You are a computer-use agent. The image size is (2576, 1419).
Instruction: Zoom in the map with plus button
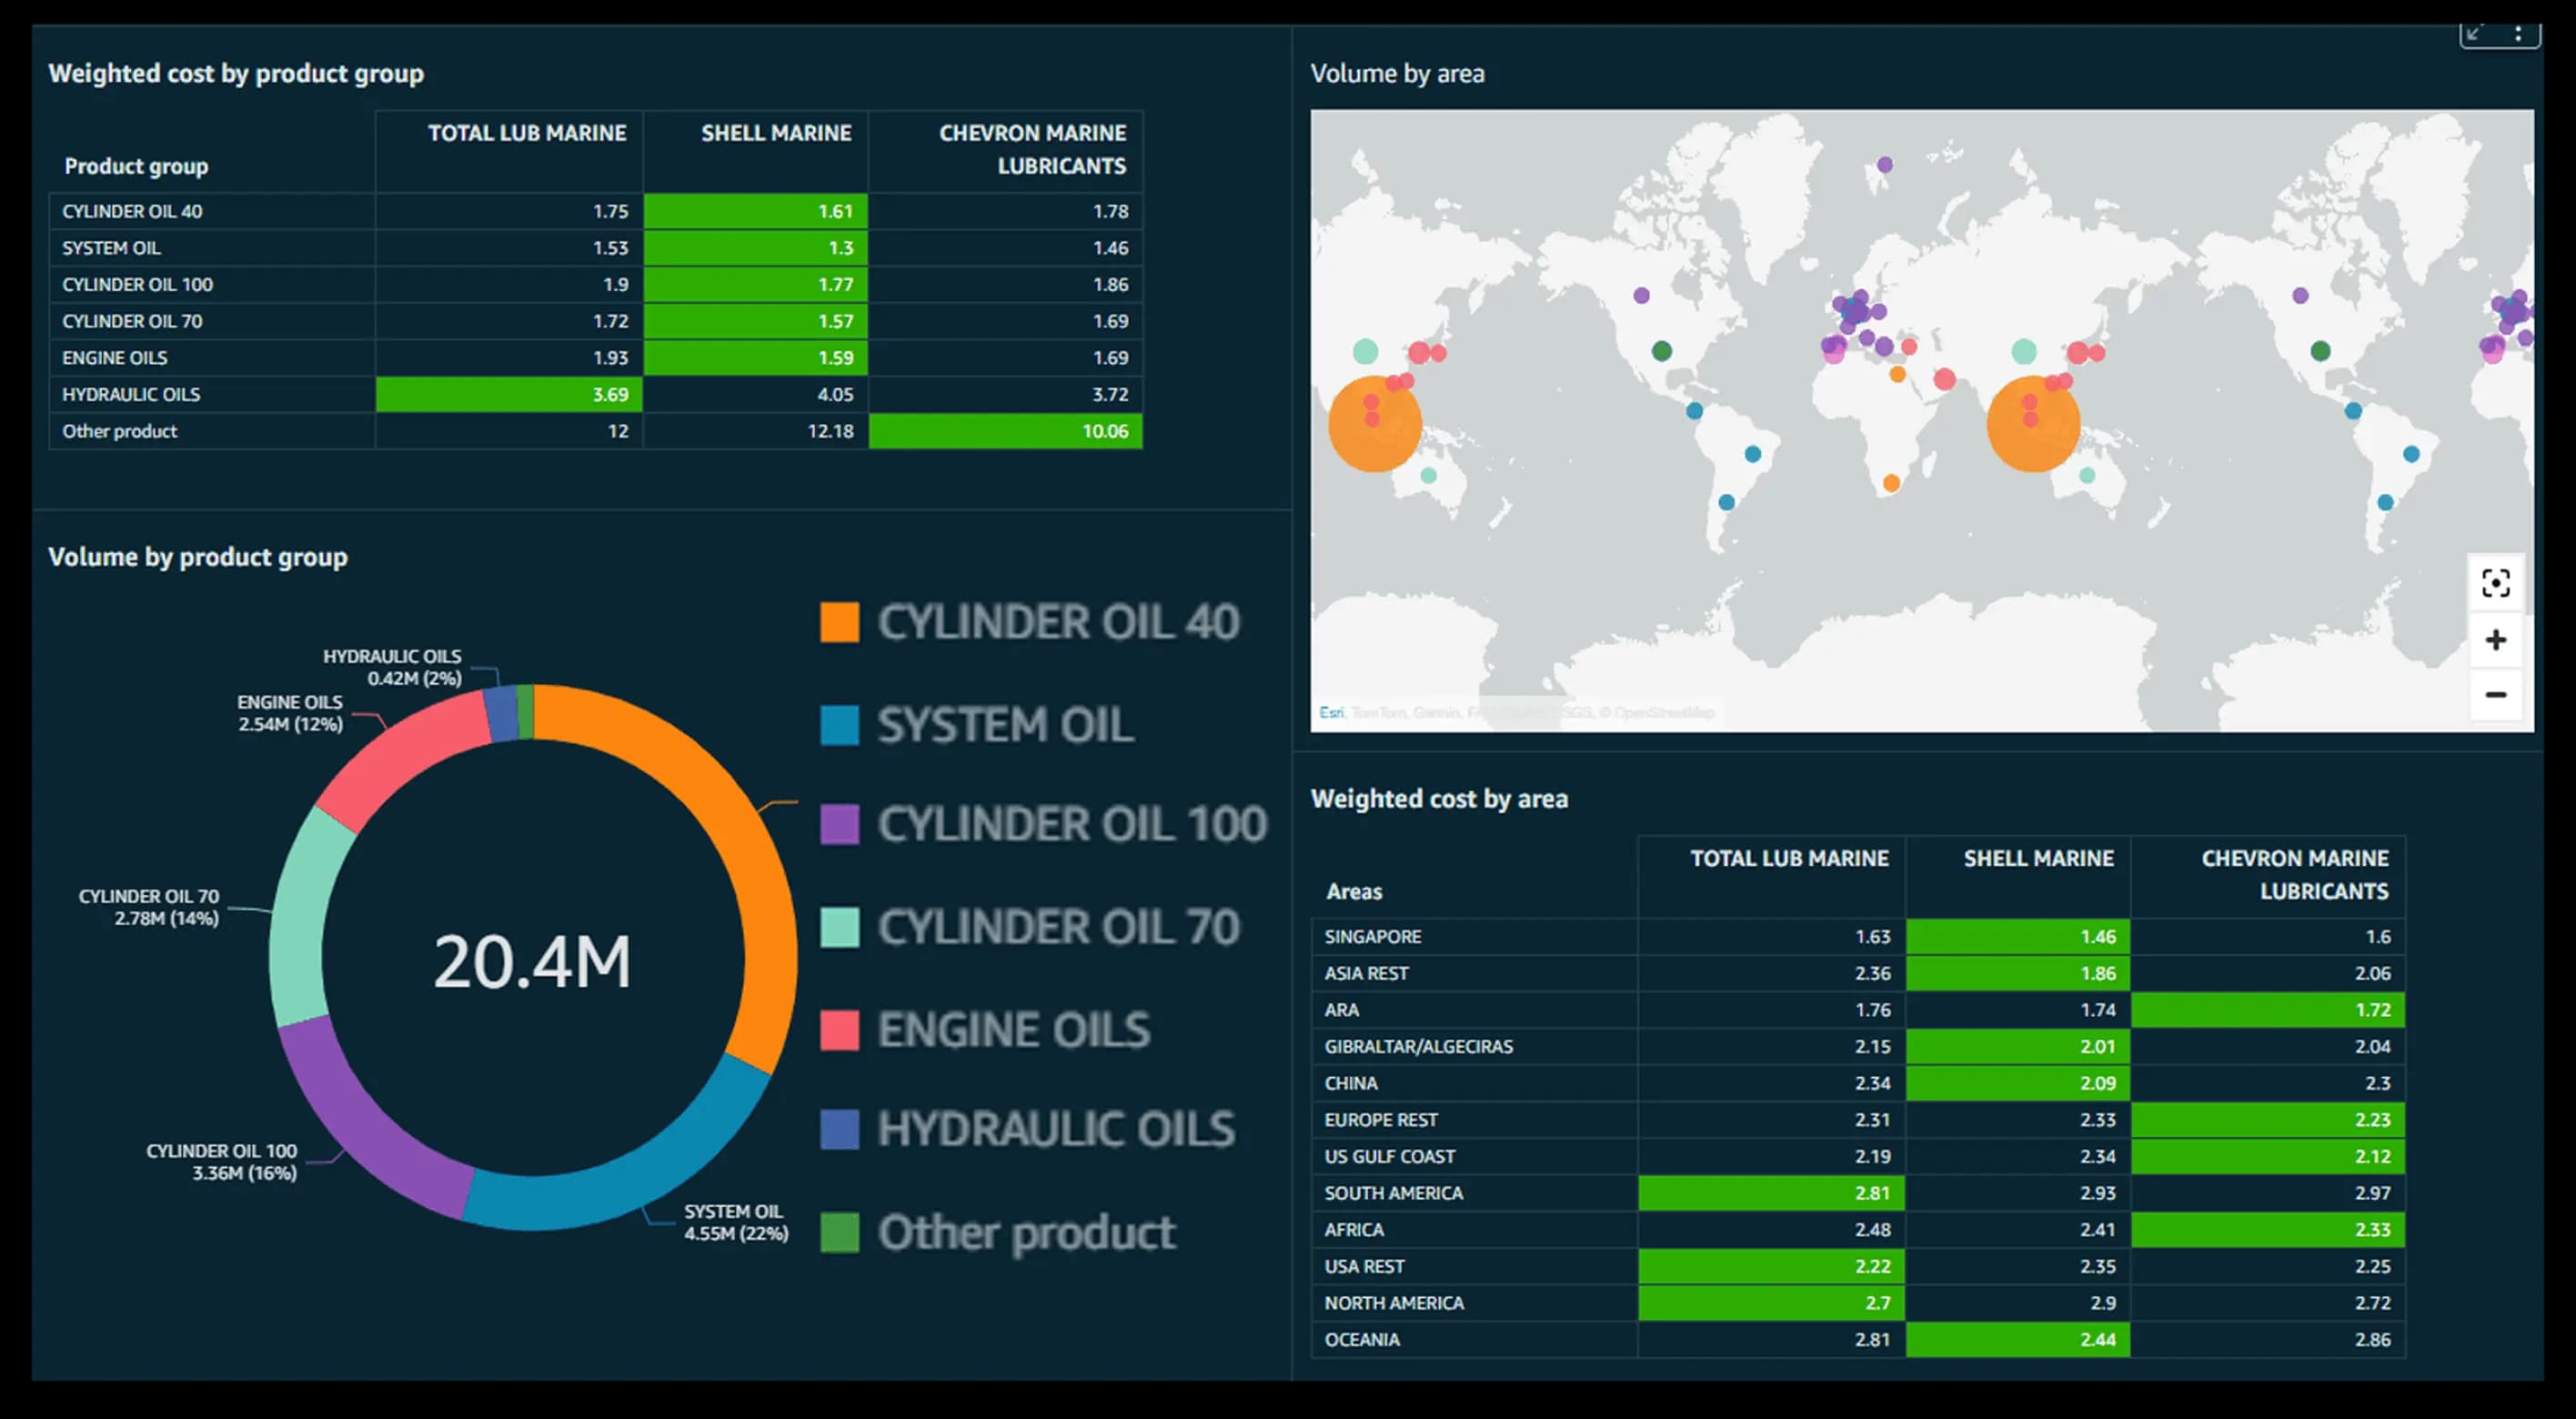(2496, 640)
